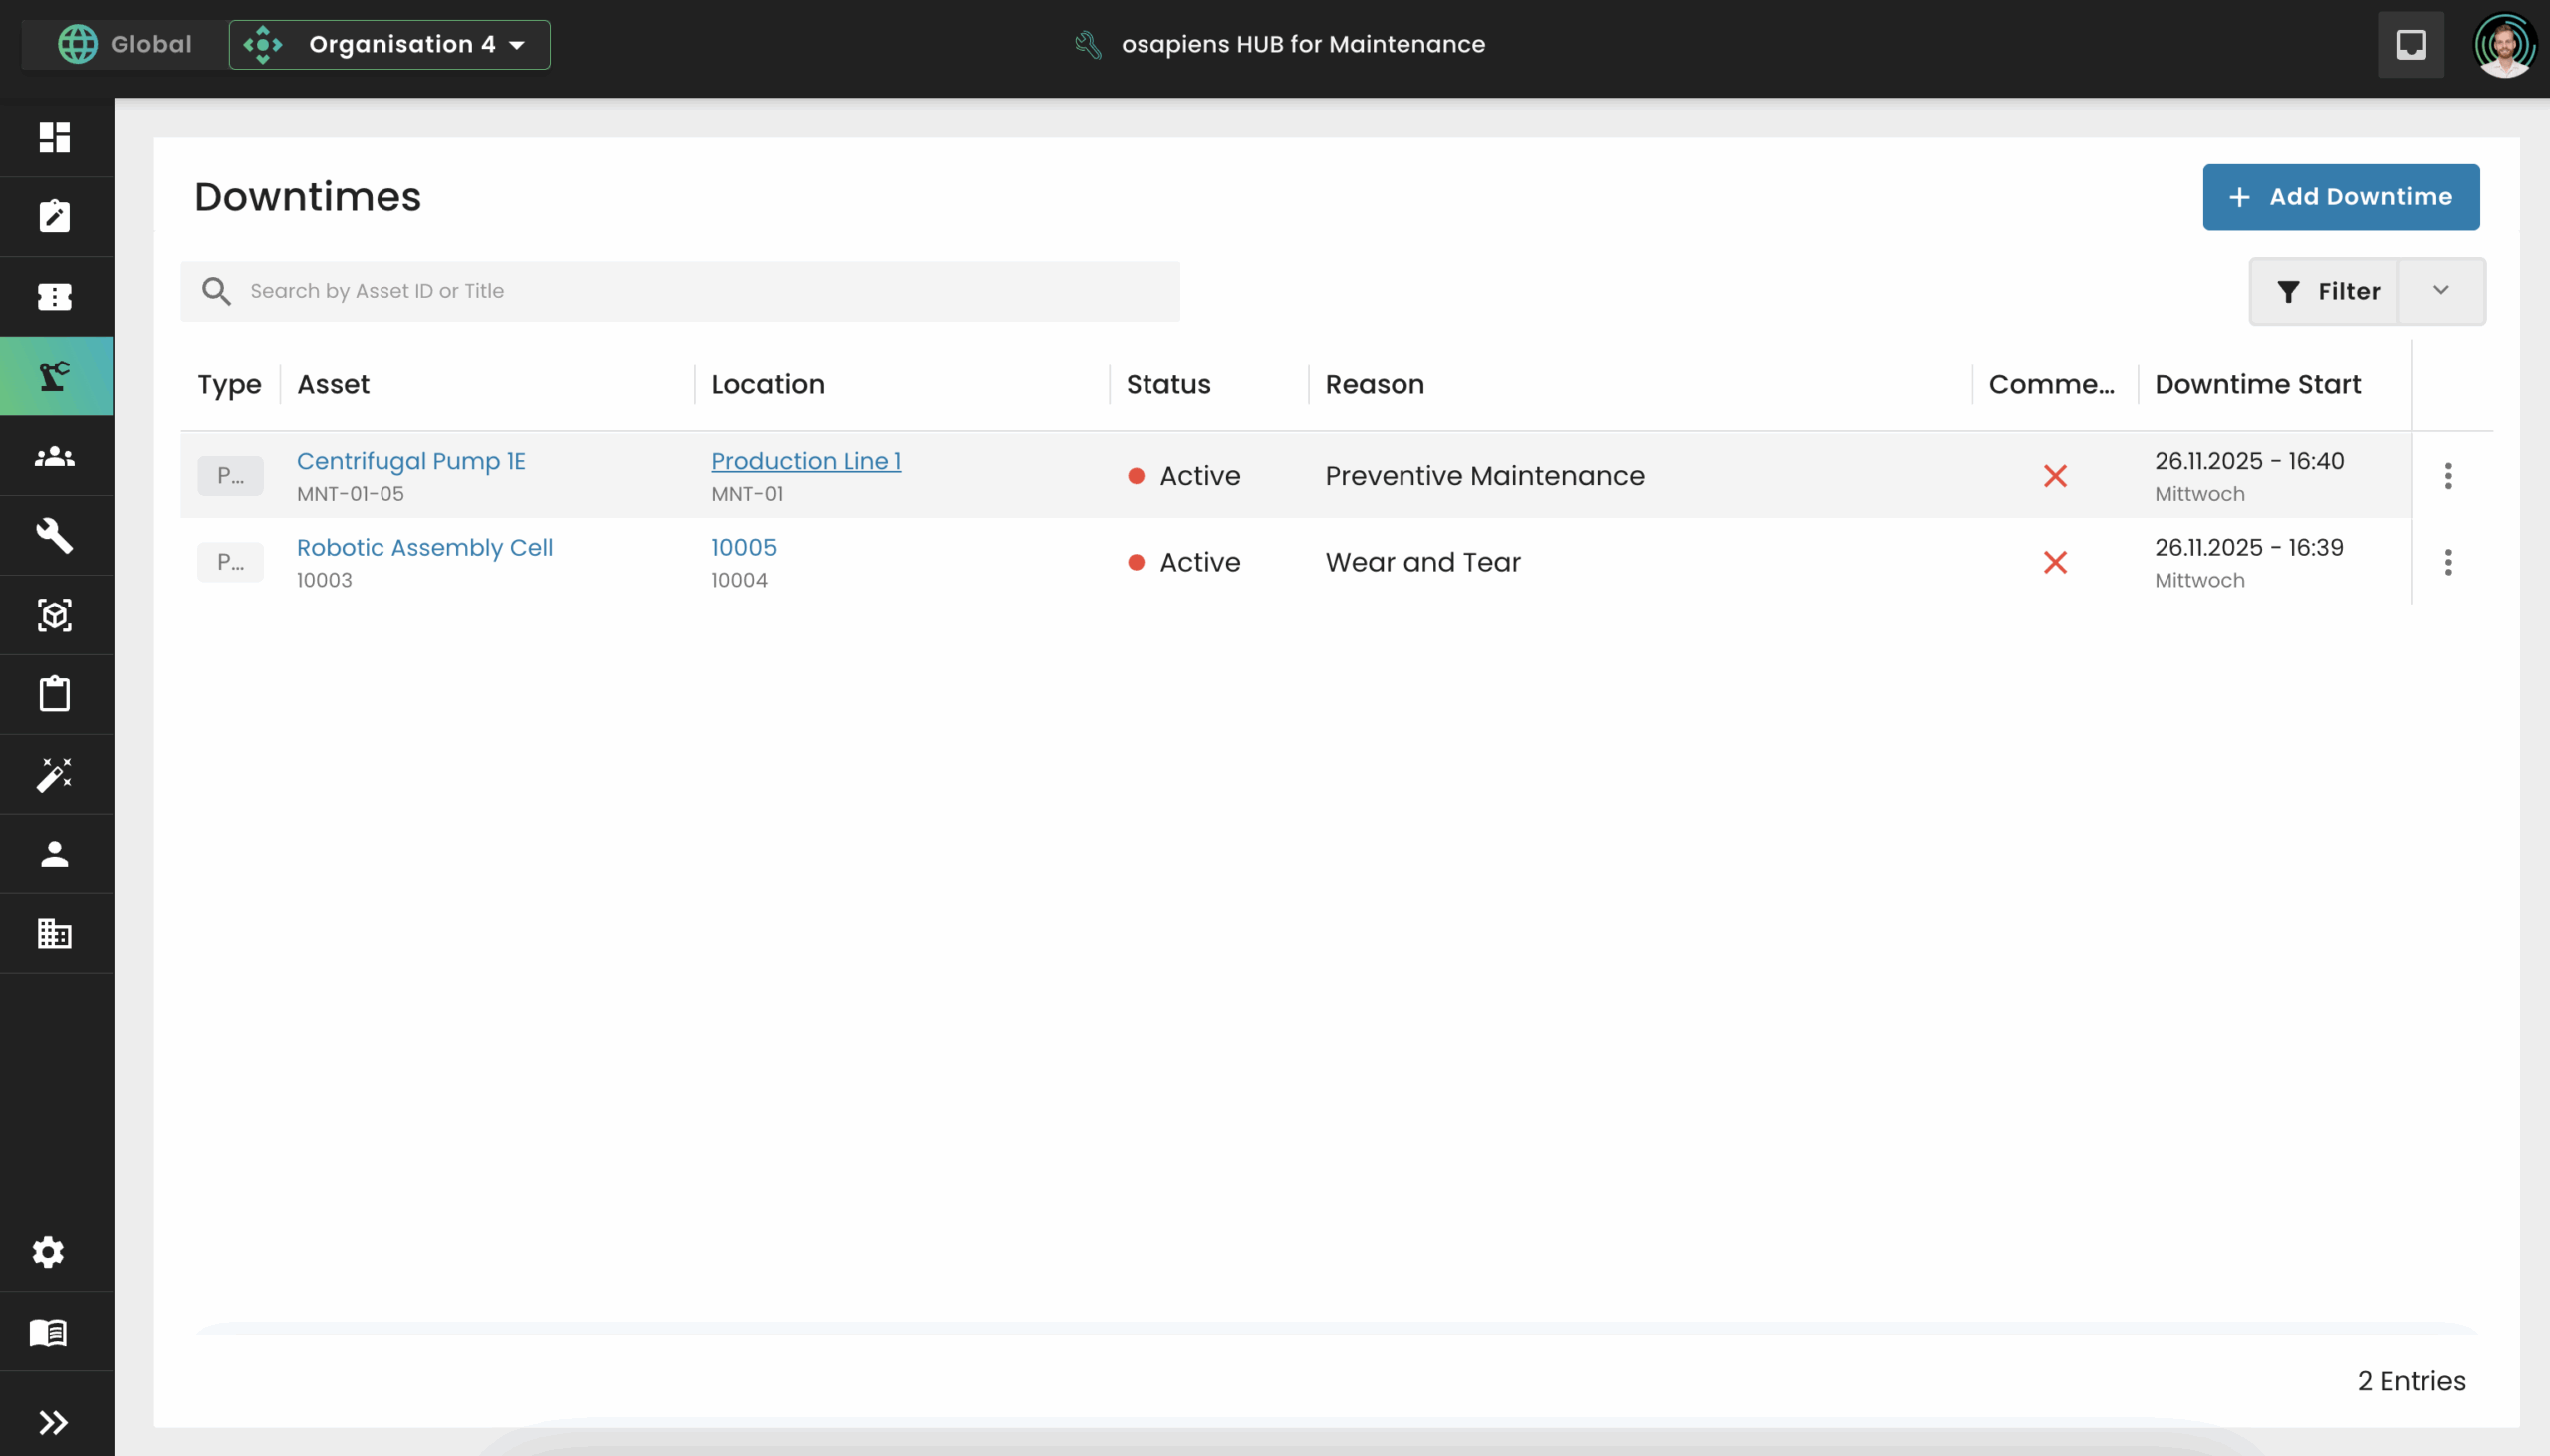This screenshot has width=2550, height=1456.
Task: Open the teams group icon in sidebar
Action: pos(55,456)
